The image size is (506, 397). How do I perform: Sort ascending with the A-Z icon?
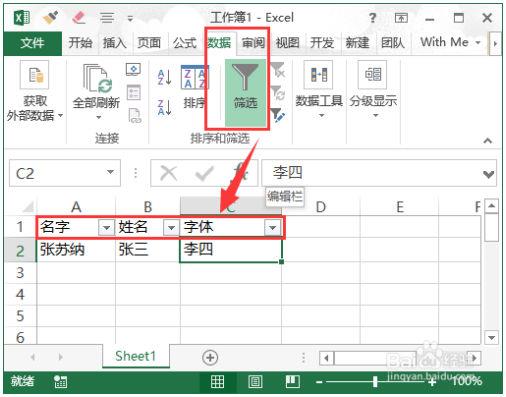pos(165,77)
